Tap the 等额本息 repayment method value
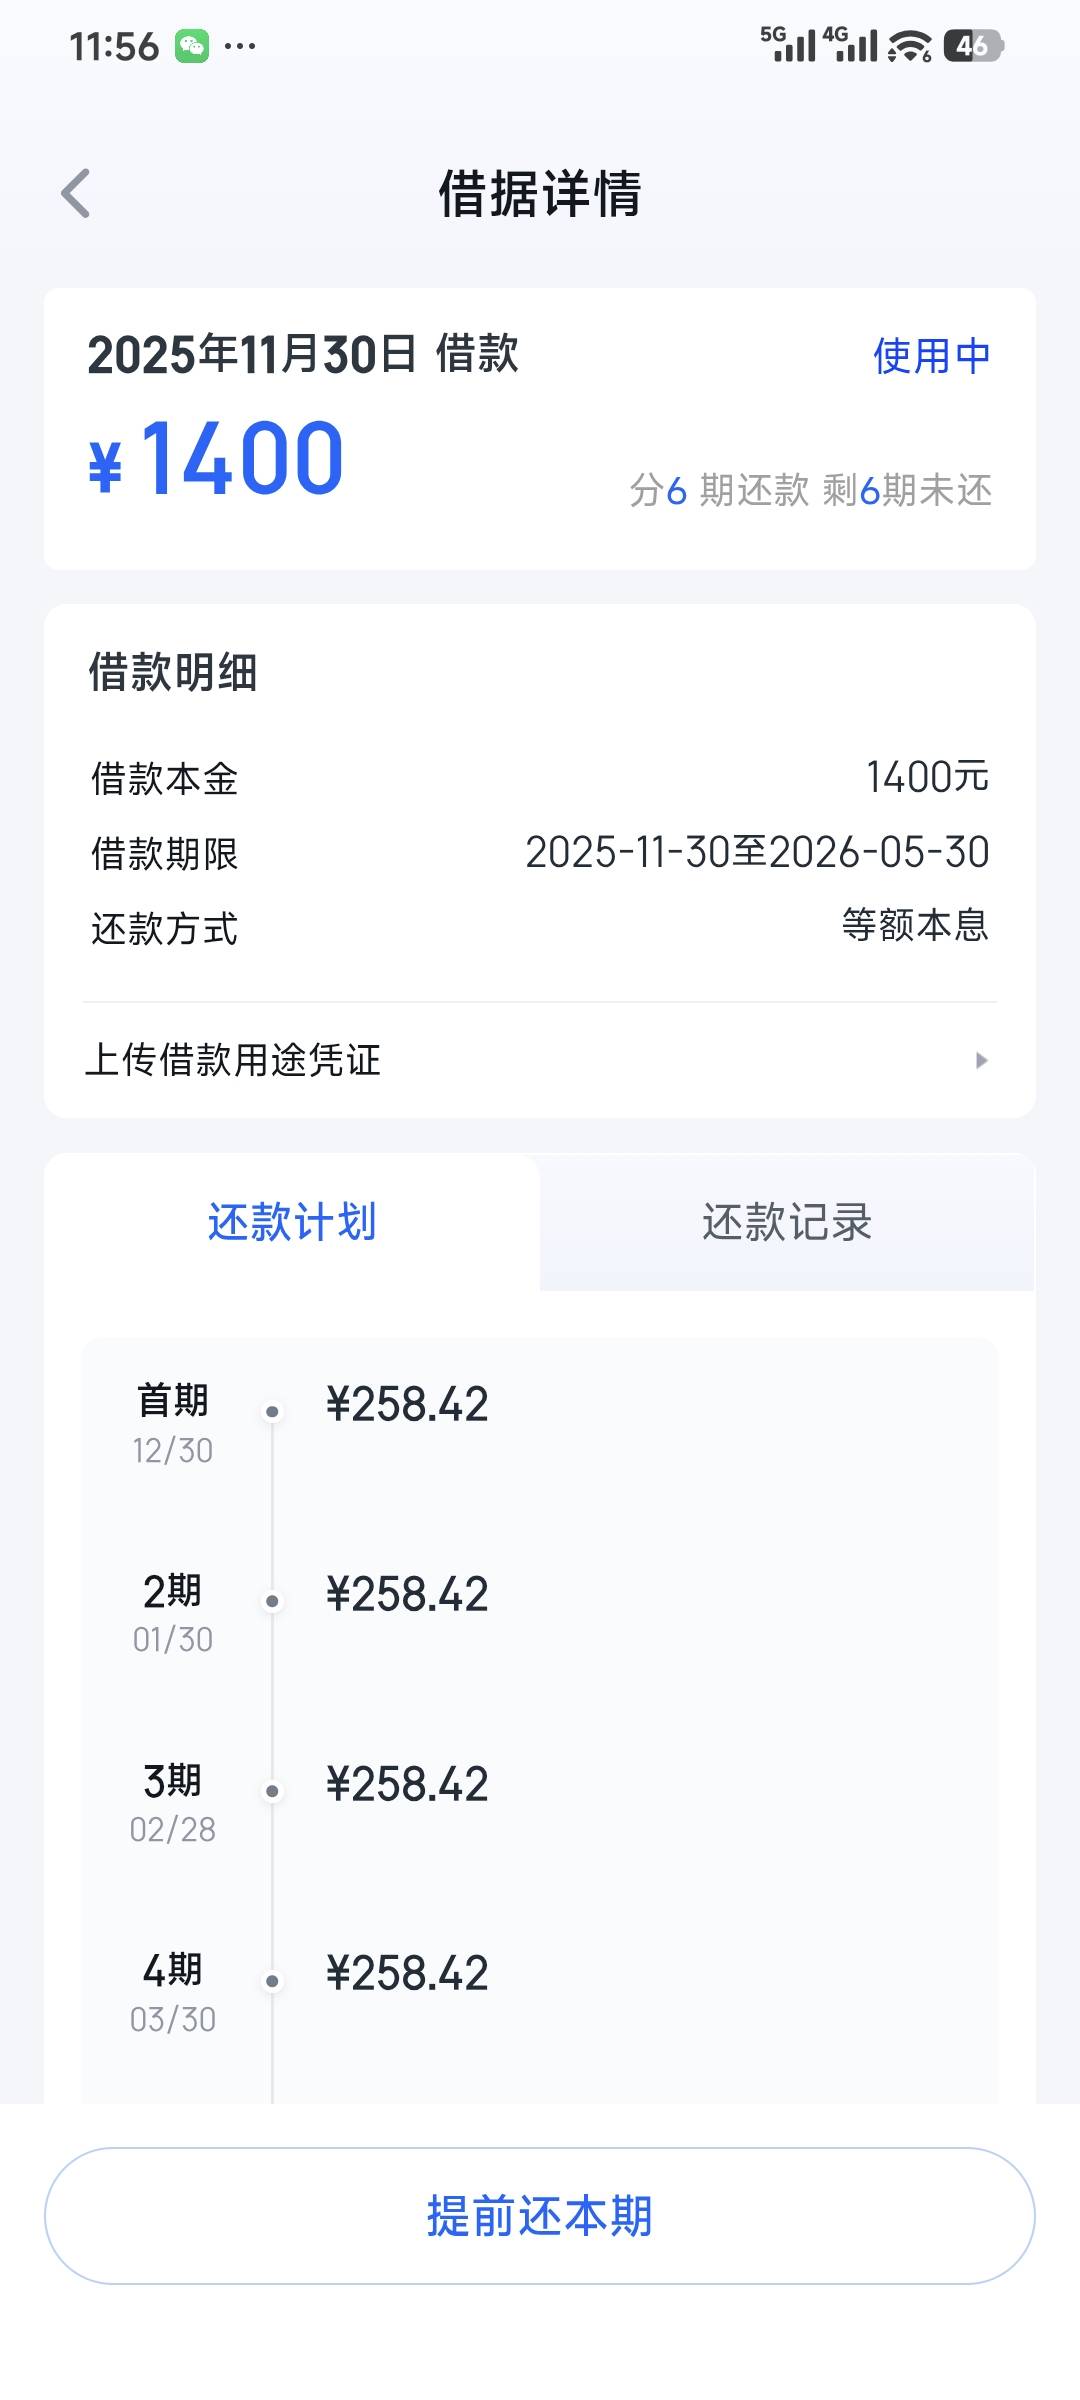Screen dimensions: 1080x2400 (x=915, y=925)
